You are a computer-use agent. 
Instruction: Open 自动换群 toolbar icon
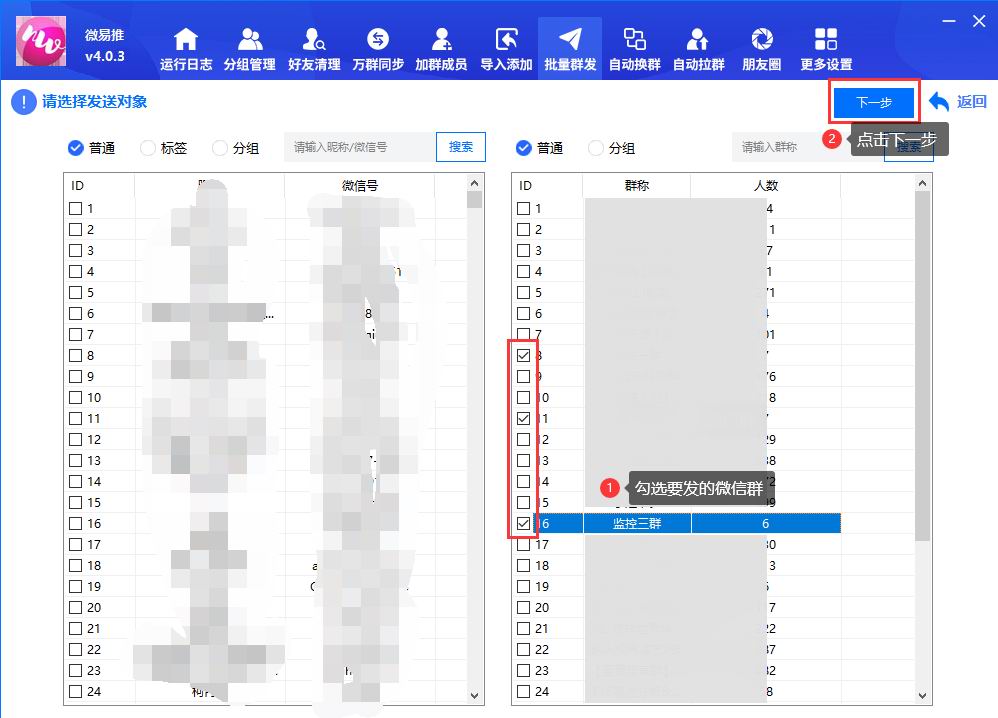pos(634,48)
